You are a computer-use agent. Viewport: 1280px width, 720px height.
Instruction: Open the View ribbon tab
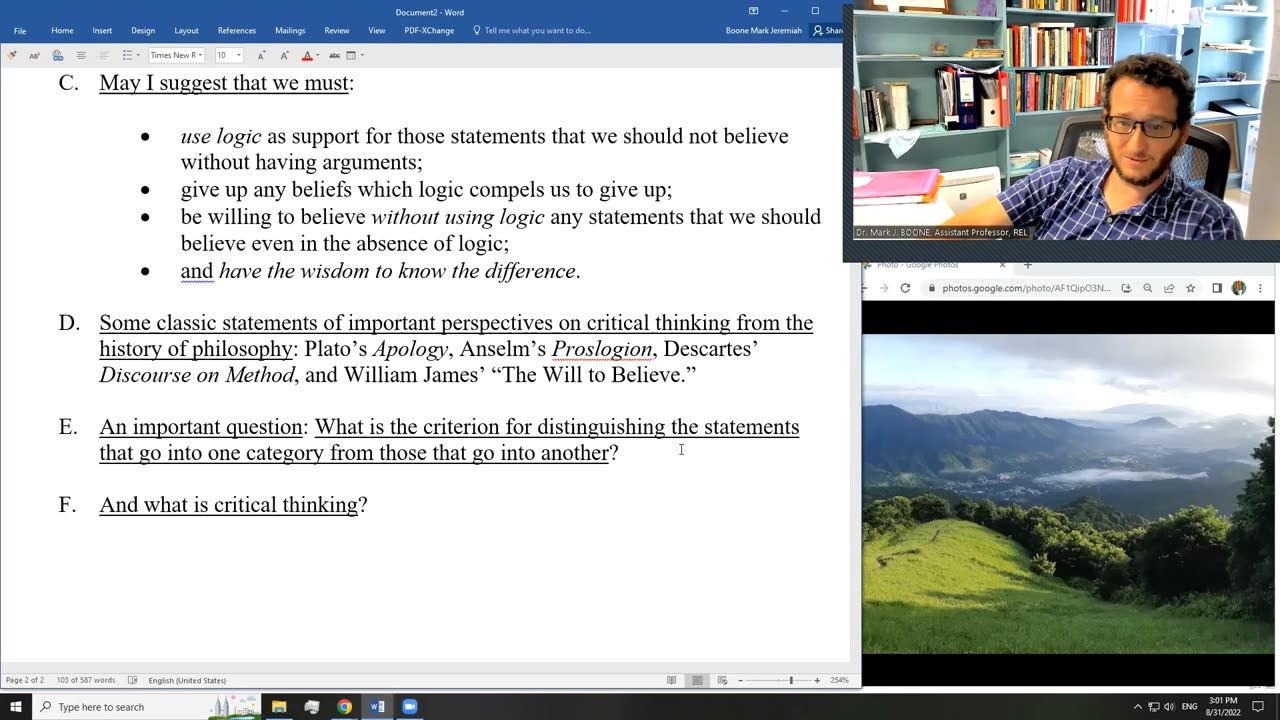point(376,30)
